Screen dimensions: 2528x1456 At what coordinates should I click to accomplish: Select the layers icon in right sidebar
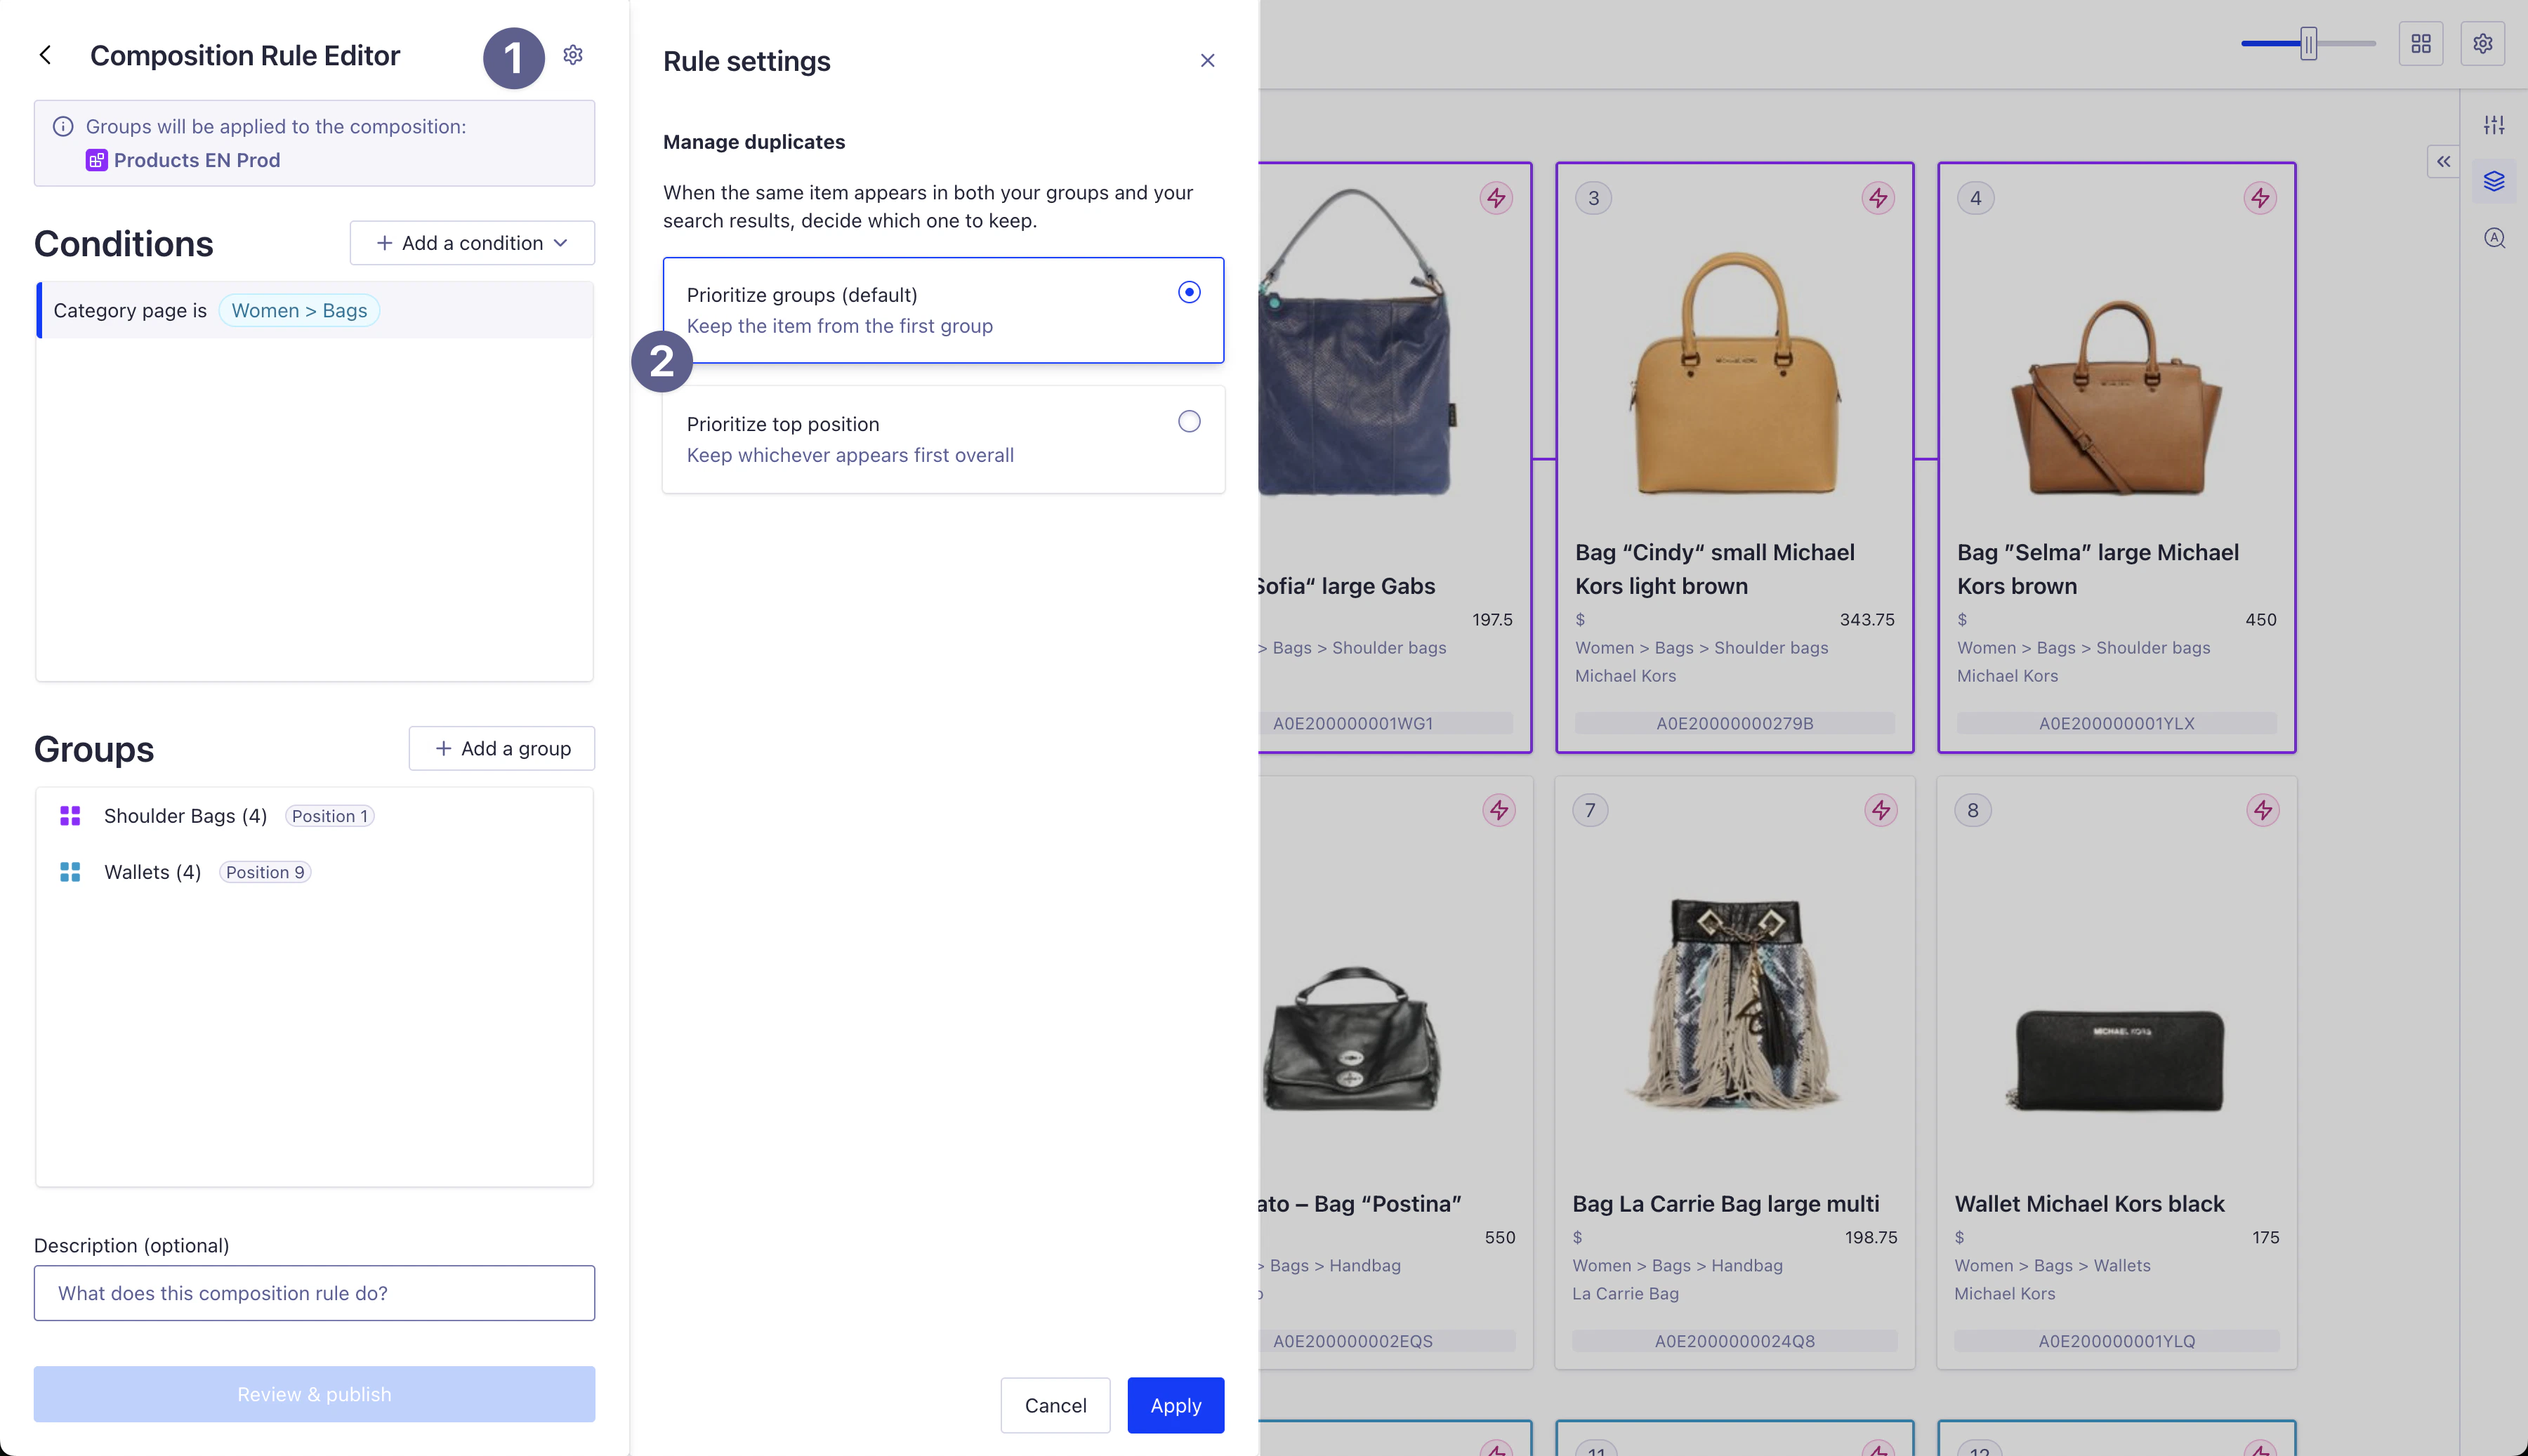(x=2493, y=181)
